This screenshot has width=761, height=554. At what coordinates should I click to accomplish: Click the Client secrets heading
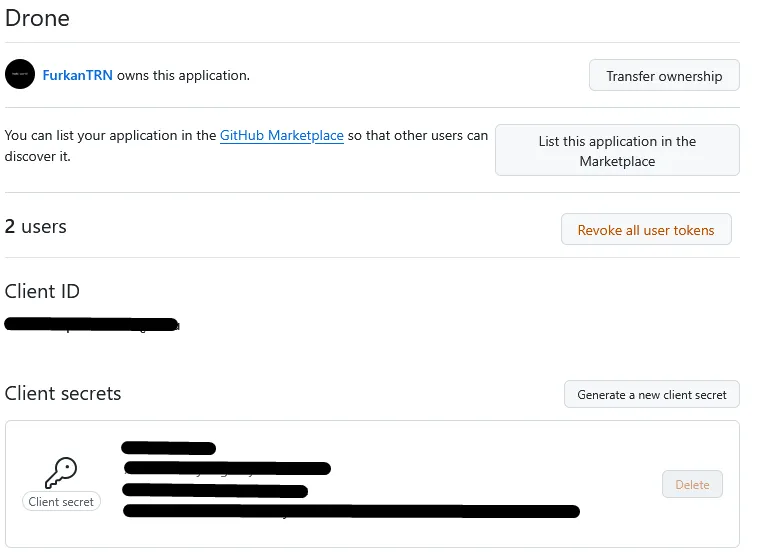pos(63,393)
